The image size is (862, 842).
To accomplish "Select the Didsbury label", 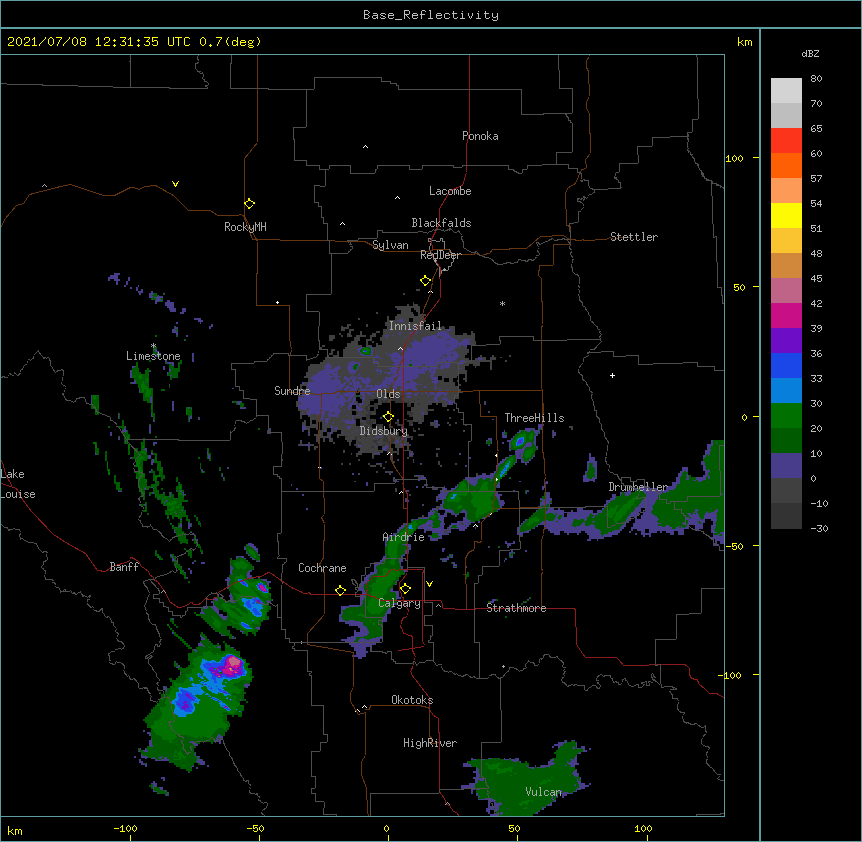I will (x=384, y=431).
